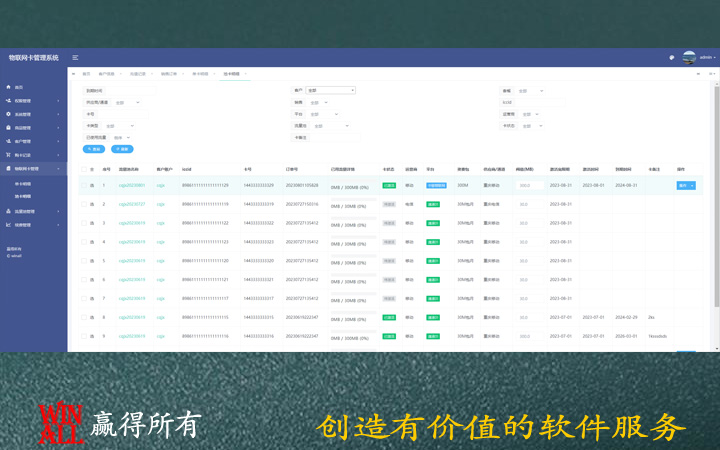Viewport: 720px width, 450px height.
Task: Open the 卡类型 filter dropdown
Action: coord(119,126)
